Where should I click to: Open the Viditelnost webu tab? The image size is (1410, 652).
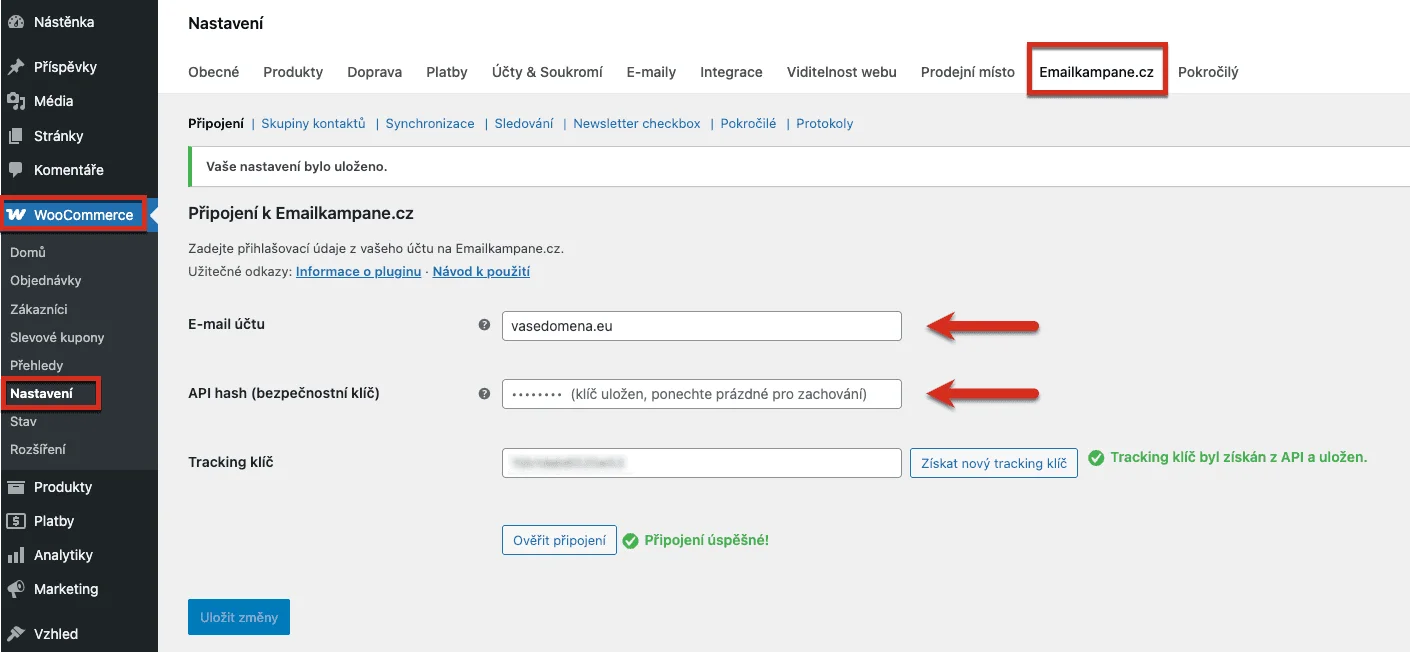(842, 72)
